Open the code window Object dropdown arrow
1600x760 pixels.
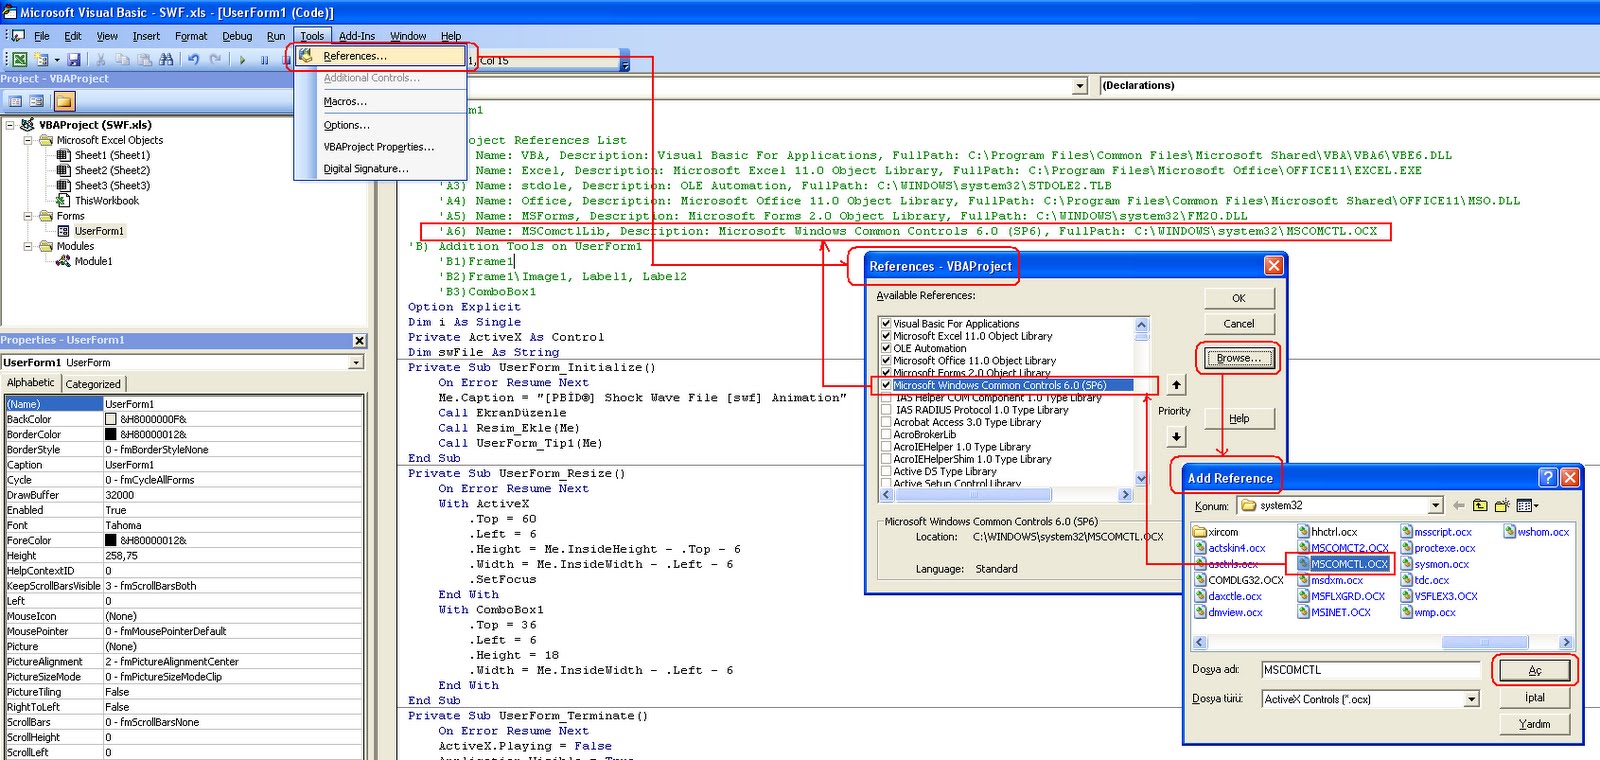1079,86
